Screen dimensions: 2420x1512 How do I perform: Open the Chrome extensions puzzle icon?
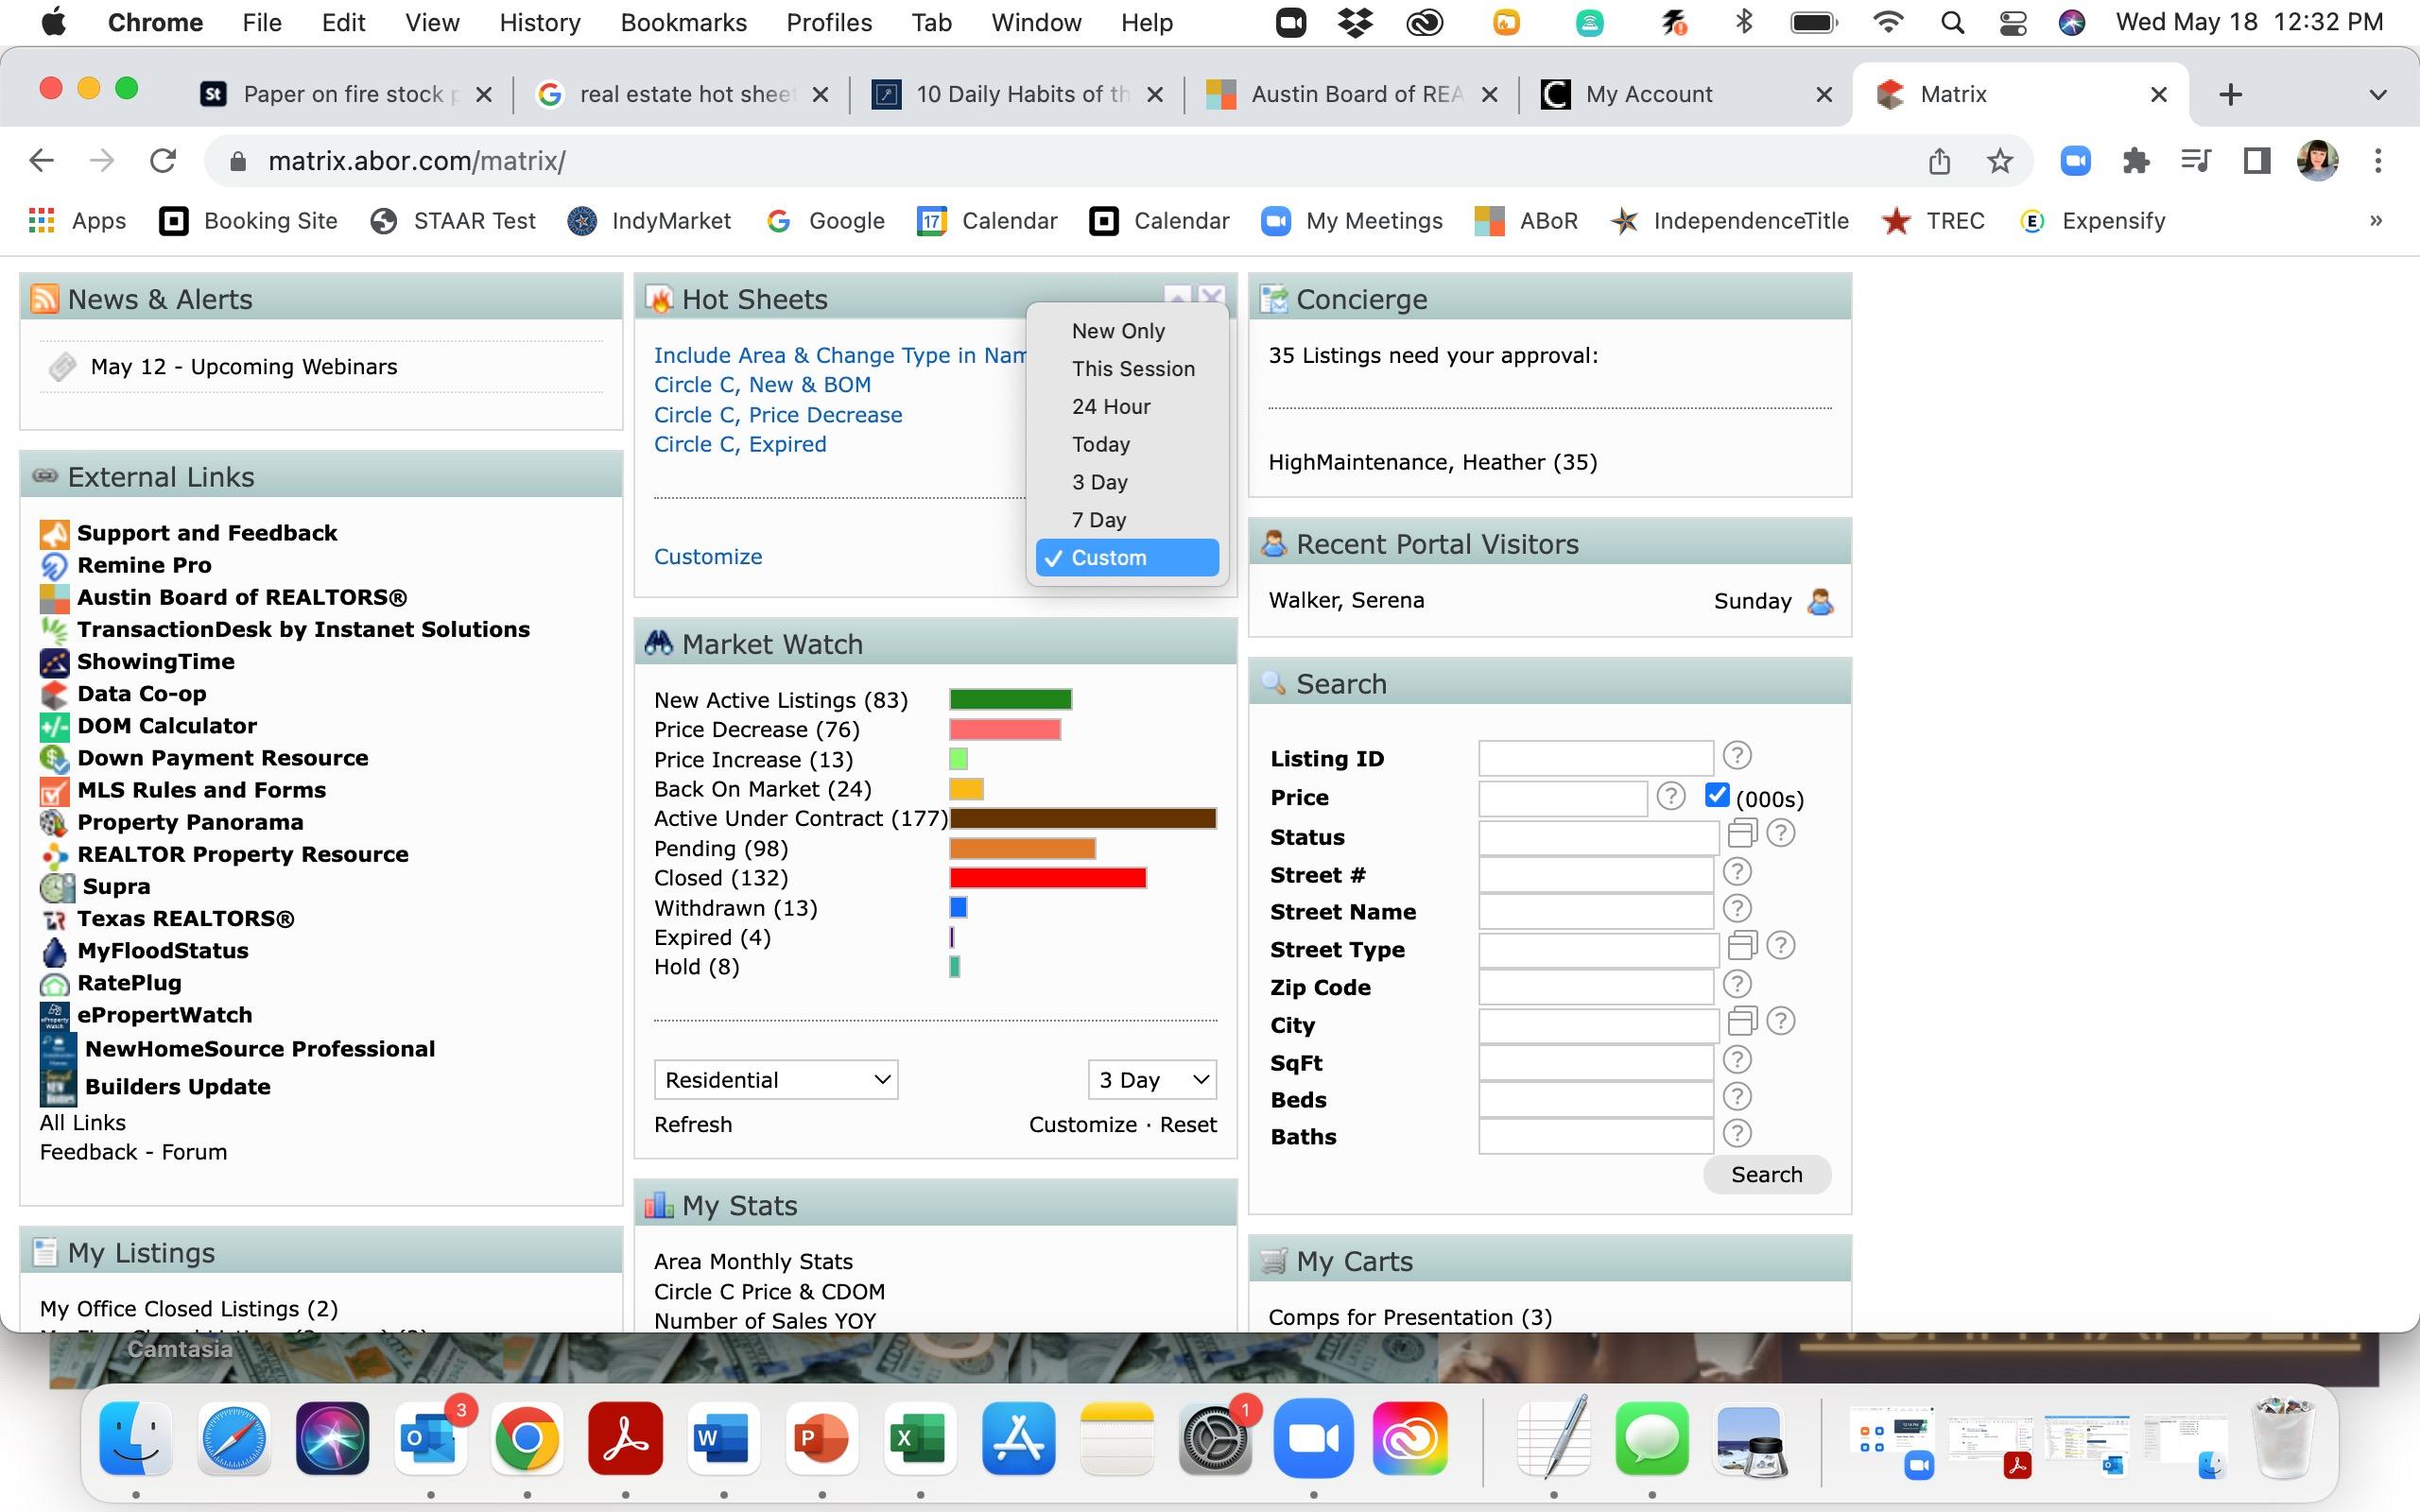coord(2135,161)
